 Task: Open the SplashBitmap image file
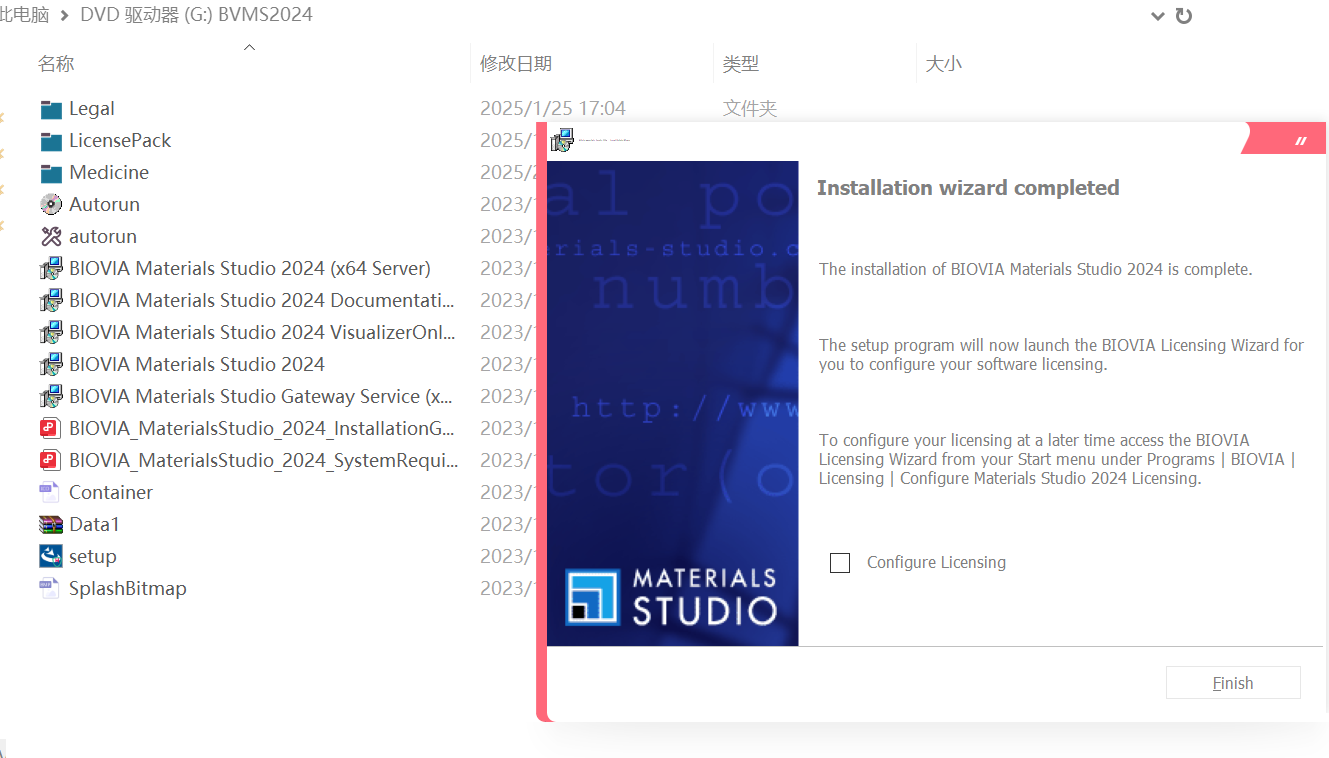127,588
